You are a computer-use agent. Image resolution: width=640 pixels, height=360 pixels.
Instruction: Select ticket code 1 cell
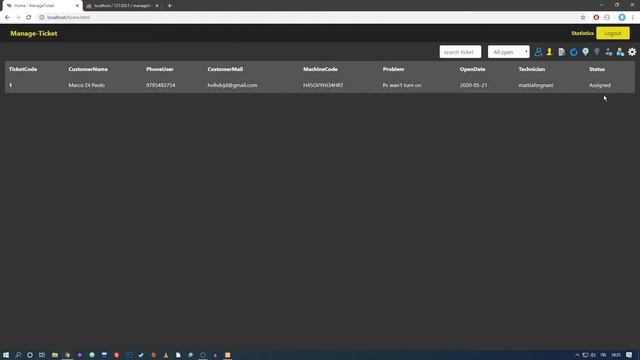pos(11,85)
